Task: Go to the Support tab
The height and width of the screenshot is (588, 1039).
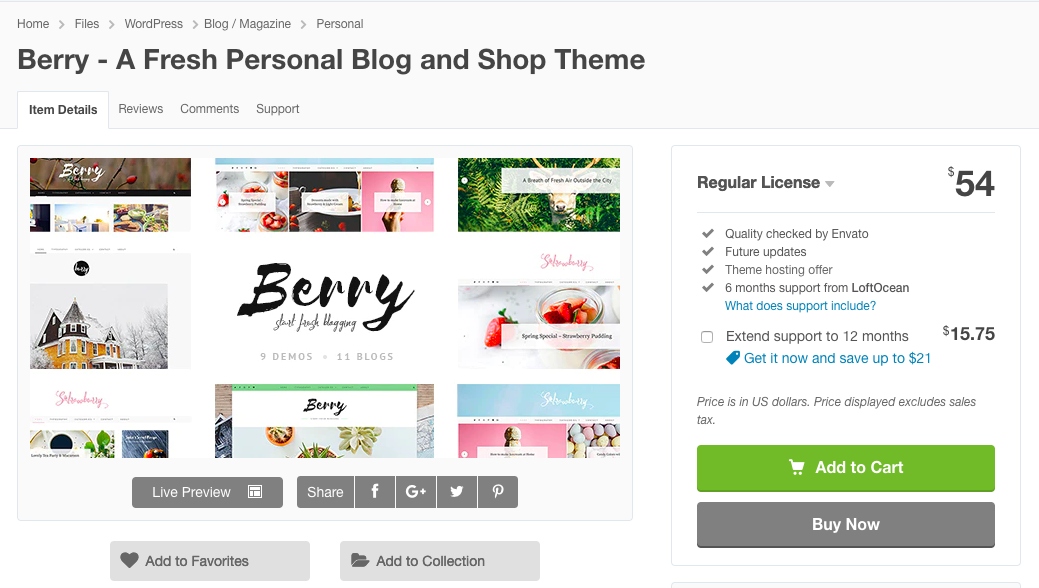Action: (278, 109)
